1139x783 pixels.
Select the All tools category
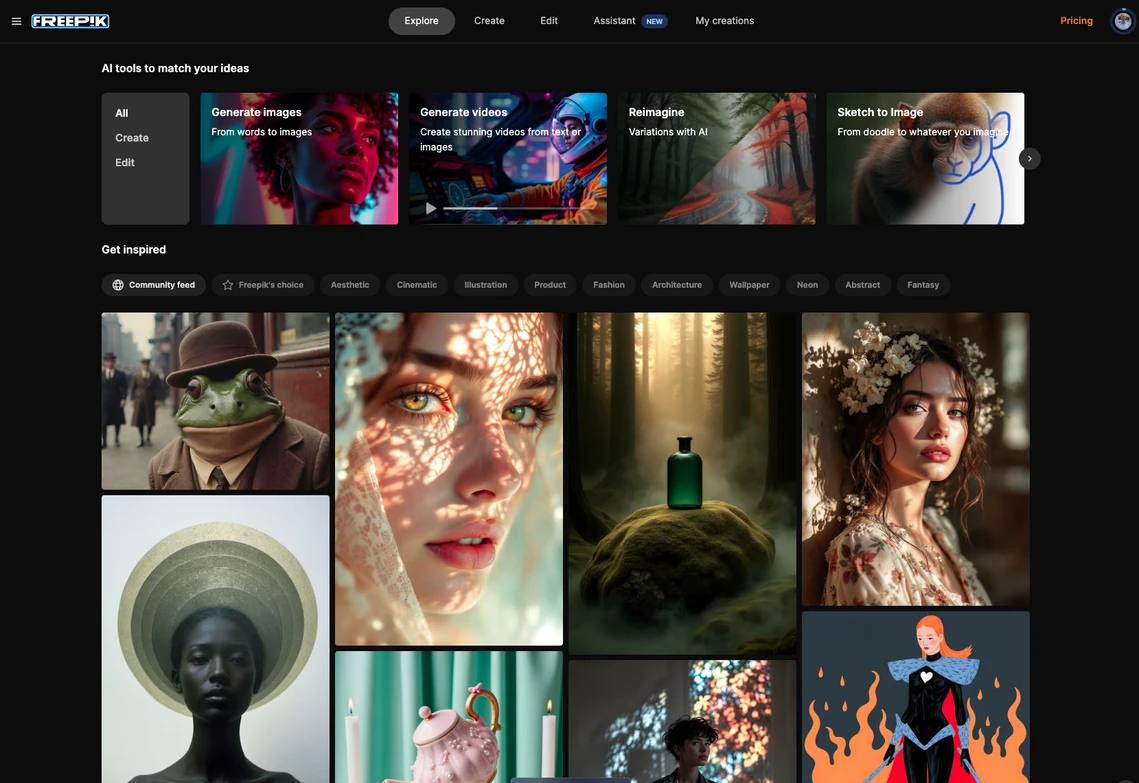(x=122, y=113)
